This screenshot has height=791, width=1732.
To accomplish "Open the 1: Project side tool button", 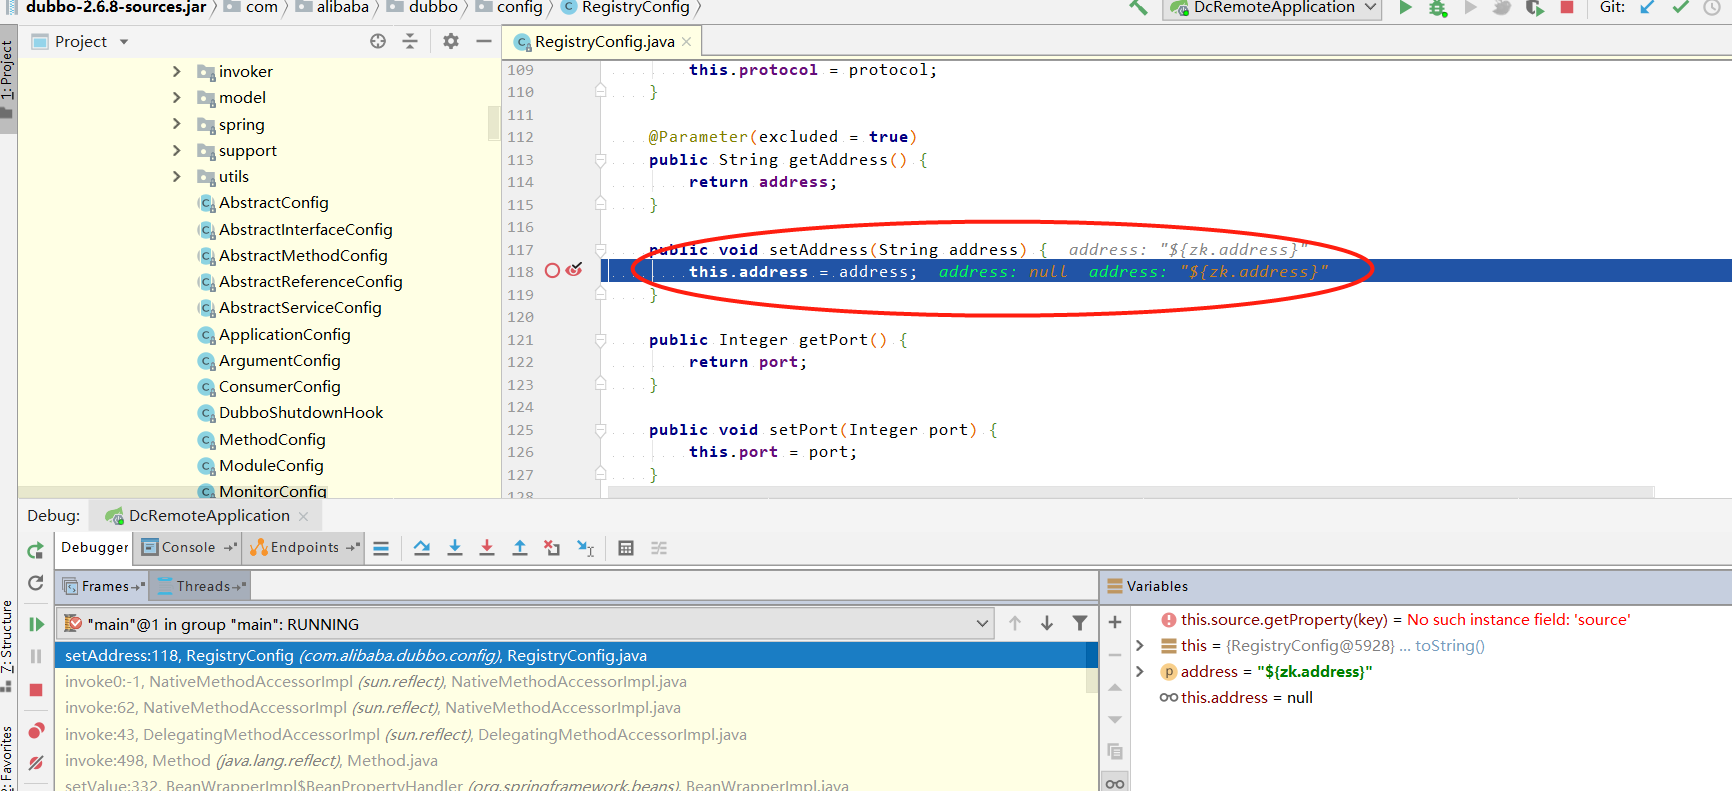I will pos(8,80).
